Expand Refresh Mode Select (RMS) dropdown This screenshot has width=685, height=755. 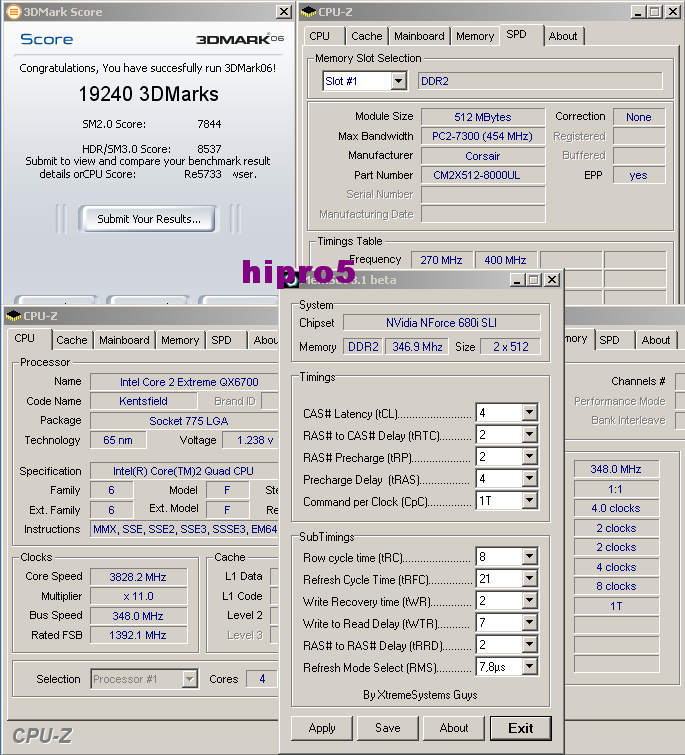pos(530,667)
